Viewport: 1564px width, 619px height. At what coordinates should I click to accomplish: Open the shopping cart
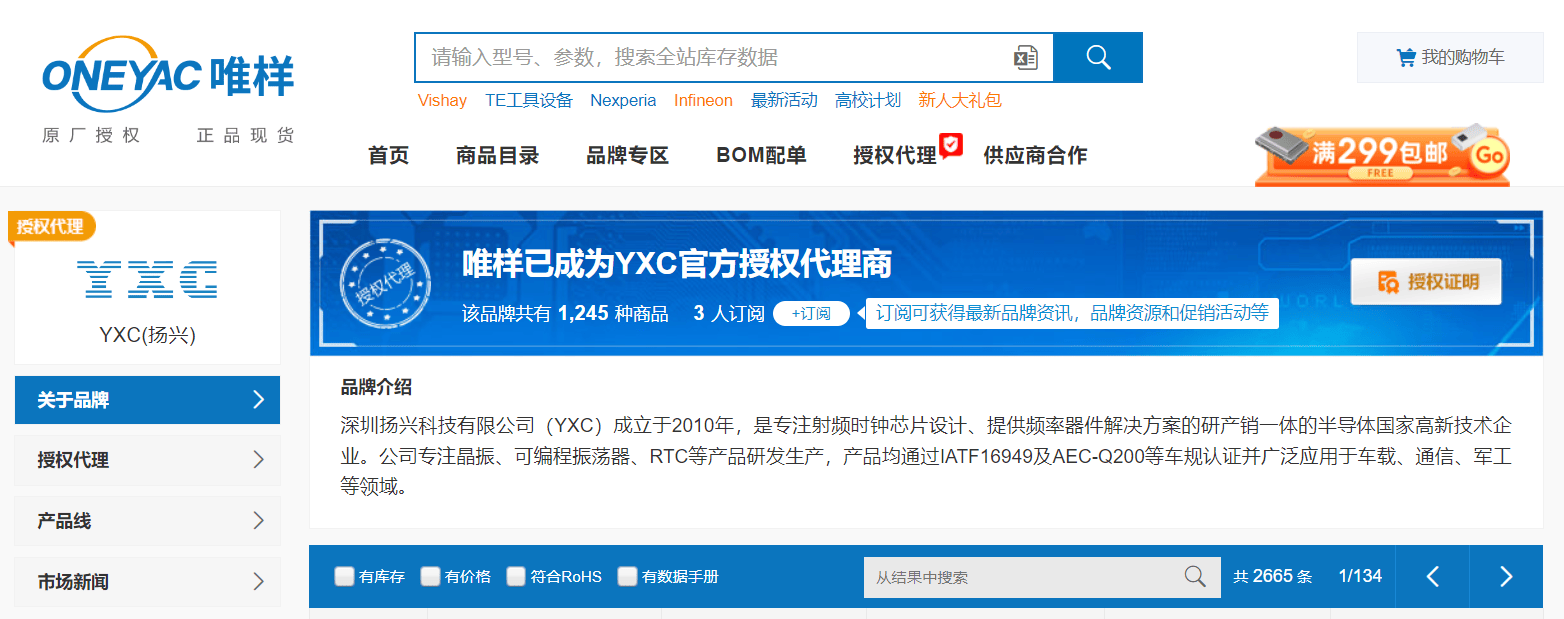pos(1449,58)
